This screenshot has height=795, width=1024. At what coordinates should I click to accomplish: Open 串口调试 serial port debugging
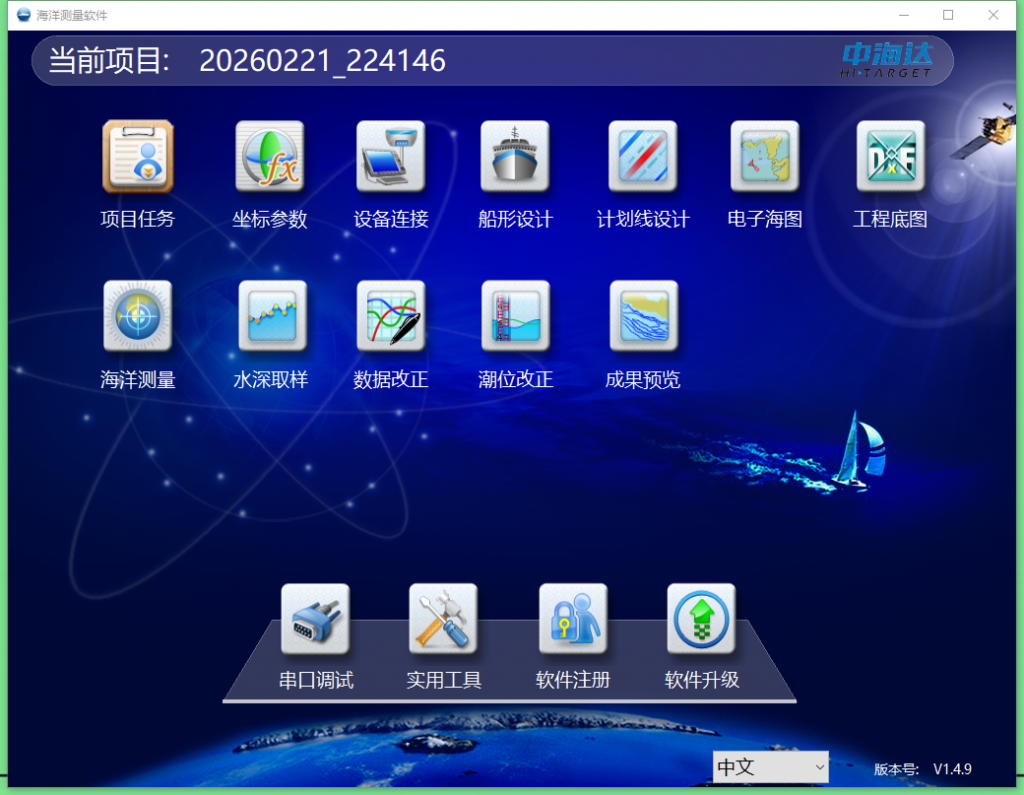coord(316,620)
